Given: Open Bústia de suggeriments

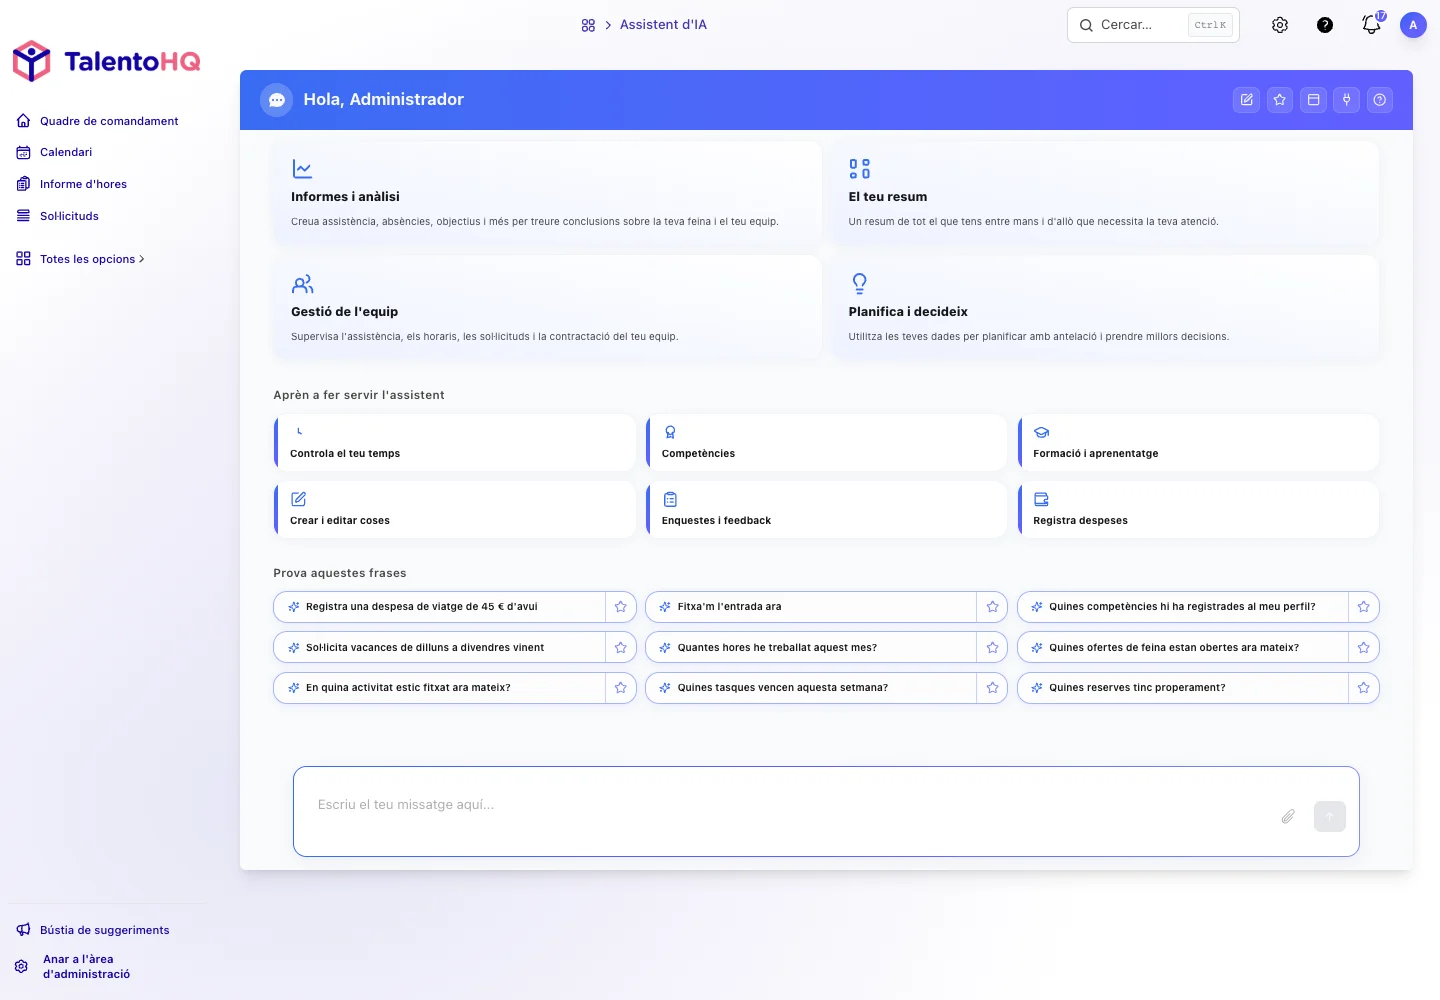Looking at the screenshot, I should tap(93, 930).
